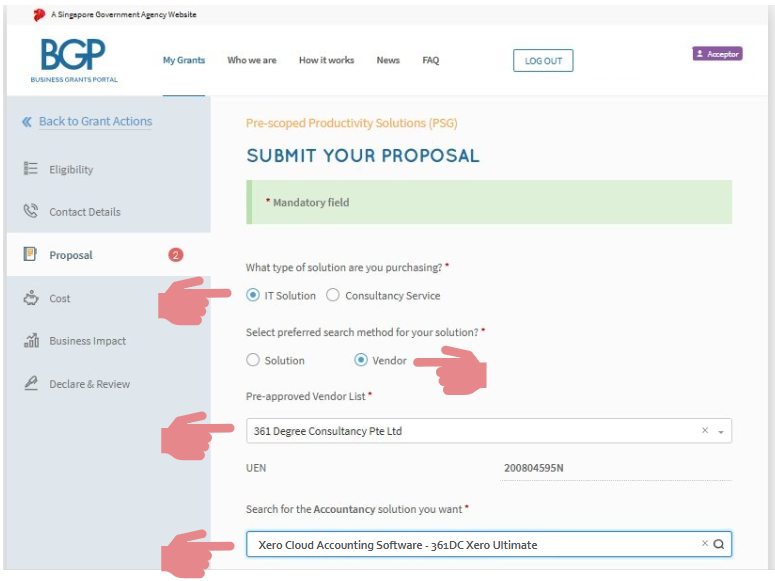Screen dimensions: 775x581
Task: Click the Declare & Review pen icon
Action: pyautogui.click(x=31, y=383)
